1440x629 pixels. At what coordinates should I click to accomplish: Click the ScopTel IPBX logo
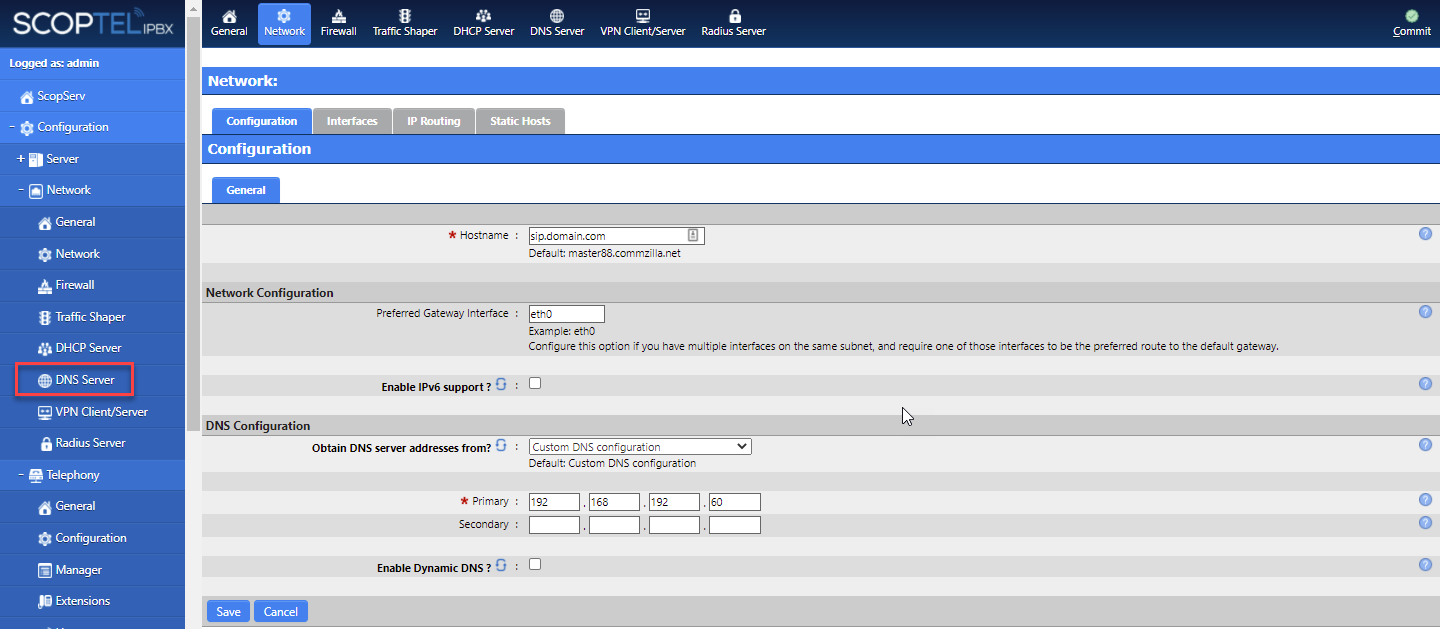pyautogui.click(x=93, y=23)
